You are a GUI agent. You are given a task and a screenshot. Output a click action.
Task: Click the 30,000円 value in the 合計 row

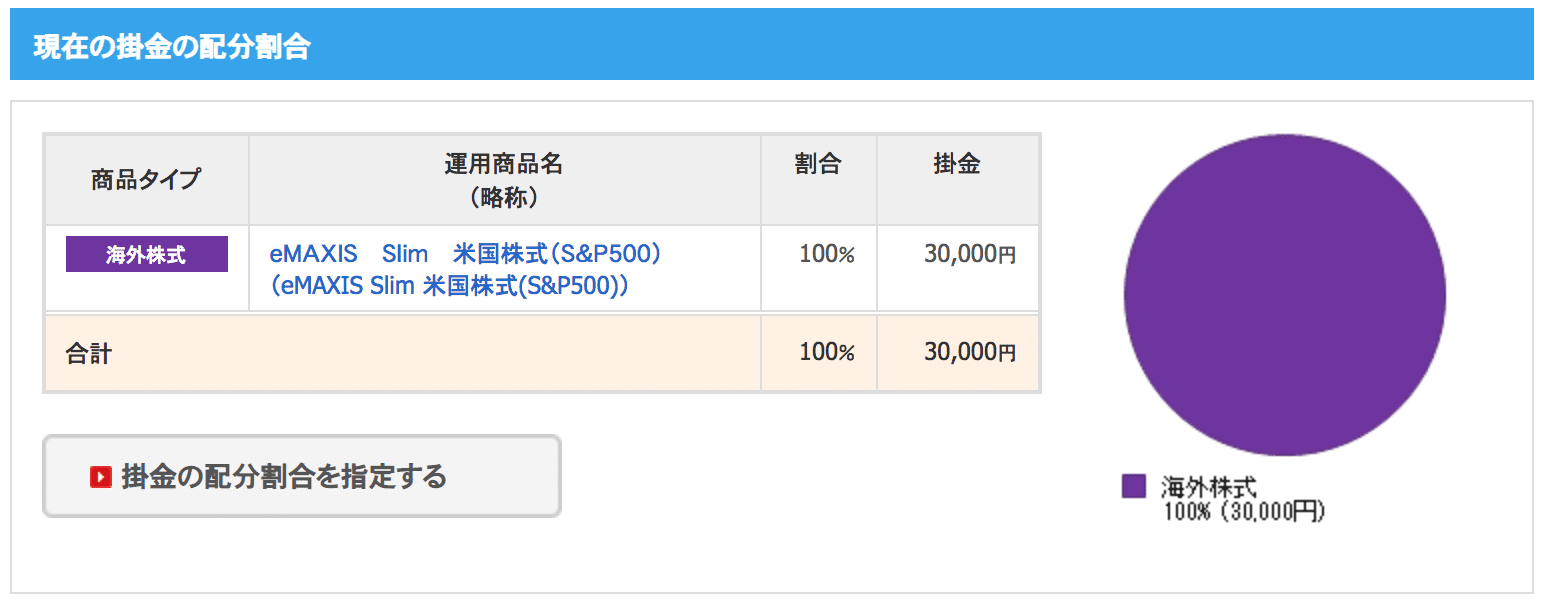click(x=969, y=353)
